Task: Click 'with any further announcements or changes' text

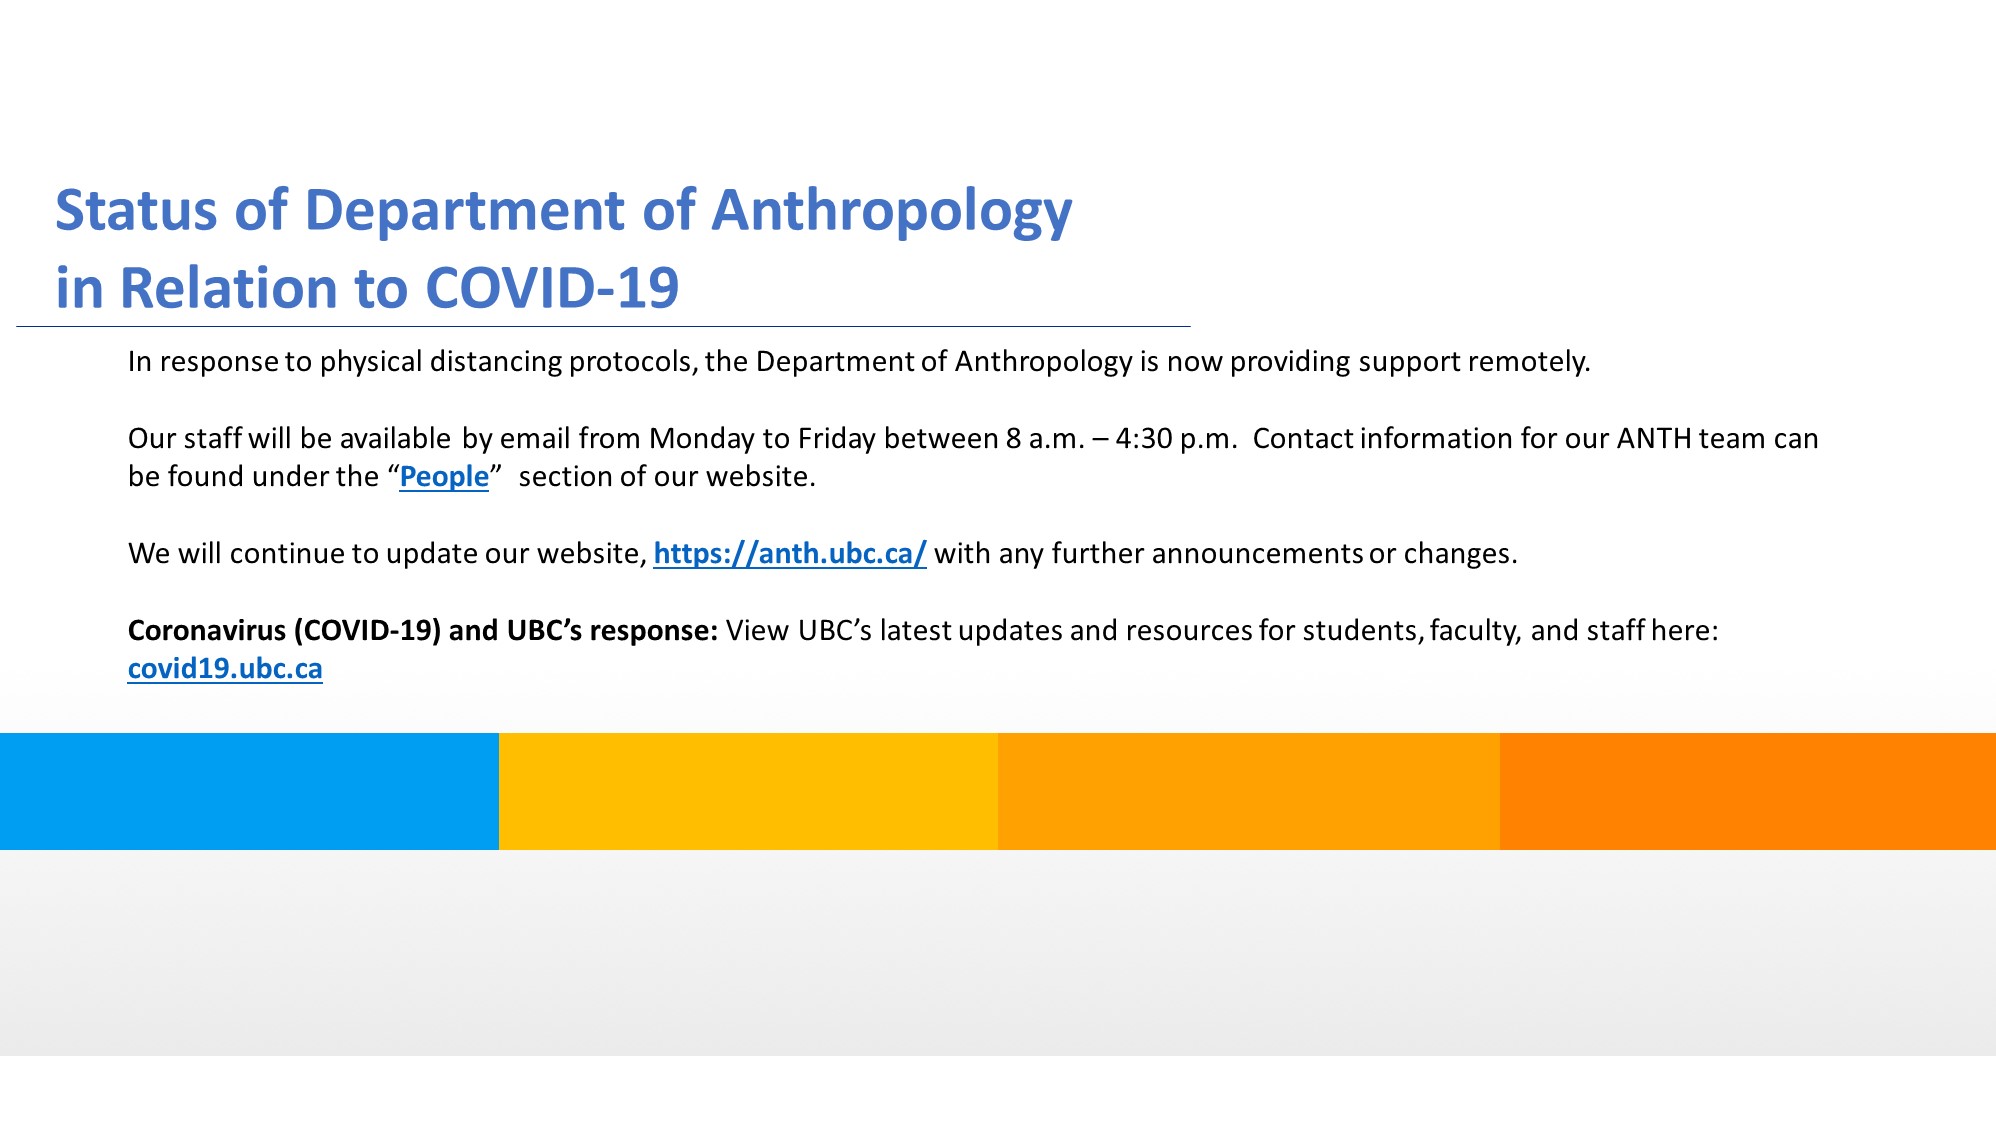Action: [x=1226, y=554]
